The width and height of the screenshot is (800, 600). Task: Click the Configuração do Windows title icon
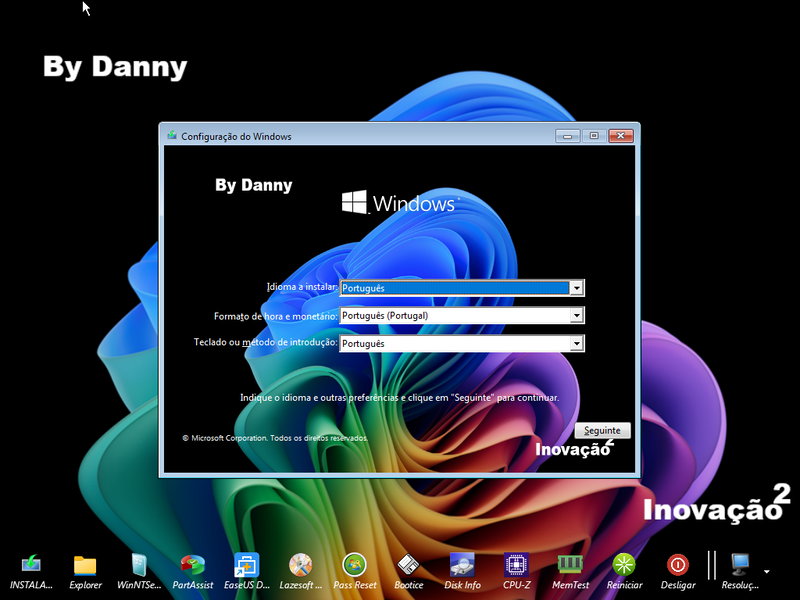(x=172, y=136)
